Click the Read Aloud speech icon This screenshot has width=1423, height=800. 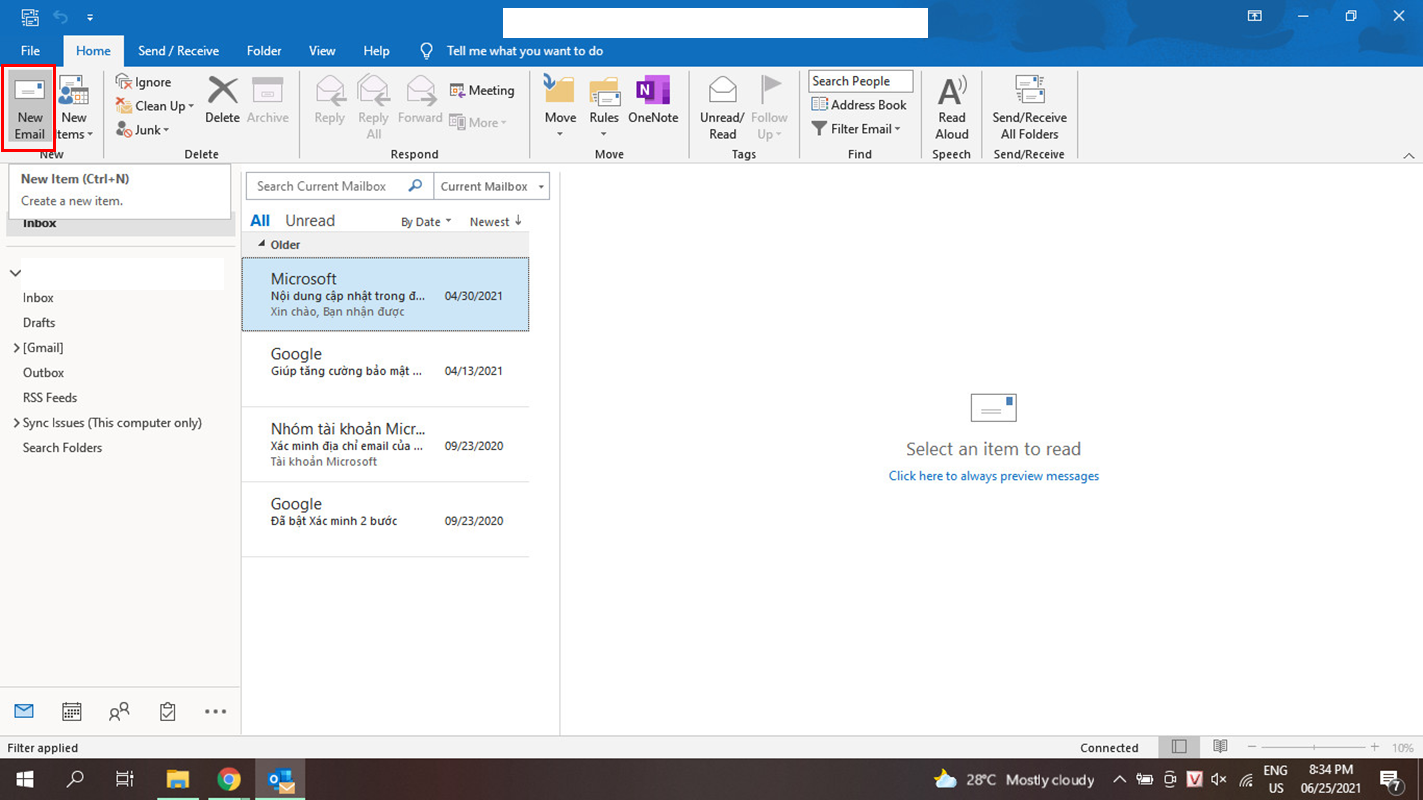(x=951, y=108)
